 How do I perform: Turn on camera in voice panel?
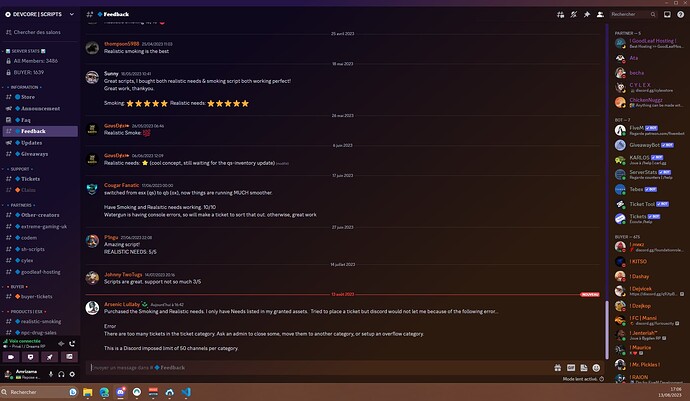point(11,357)
